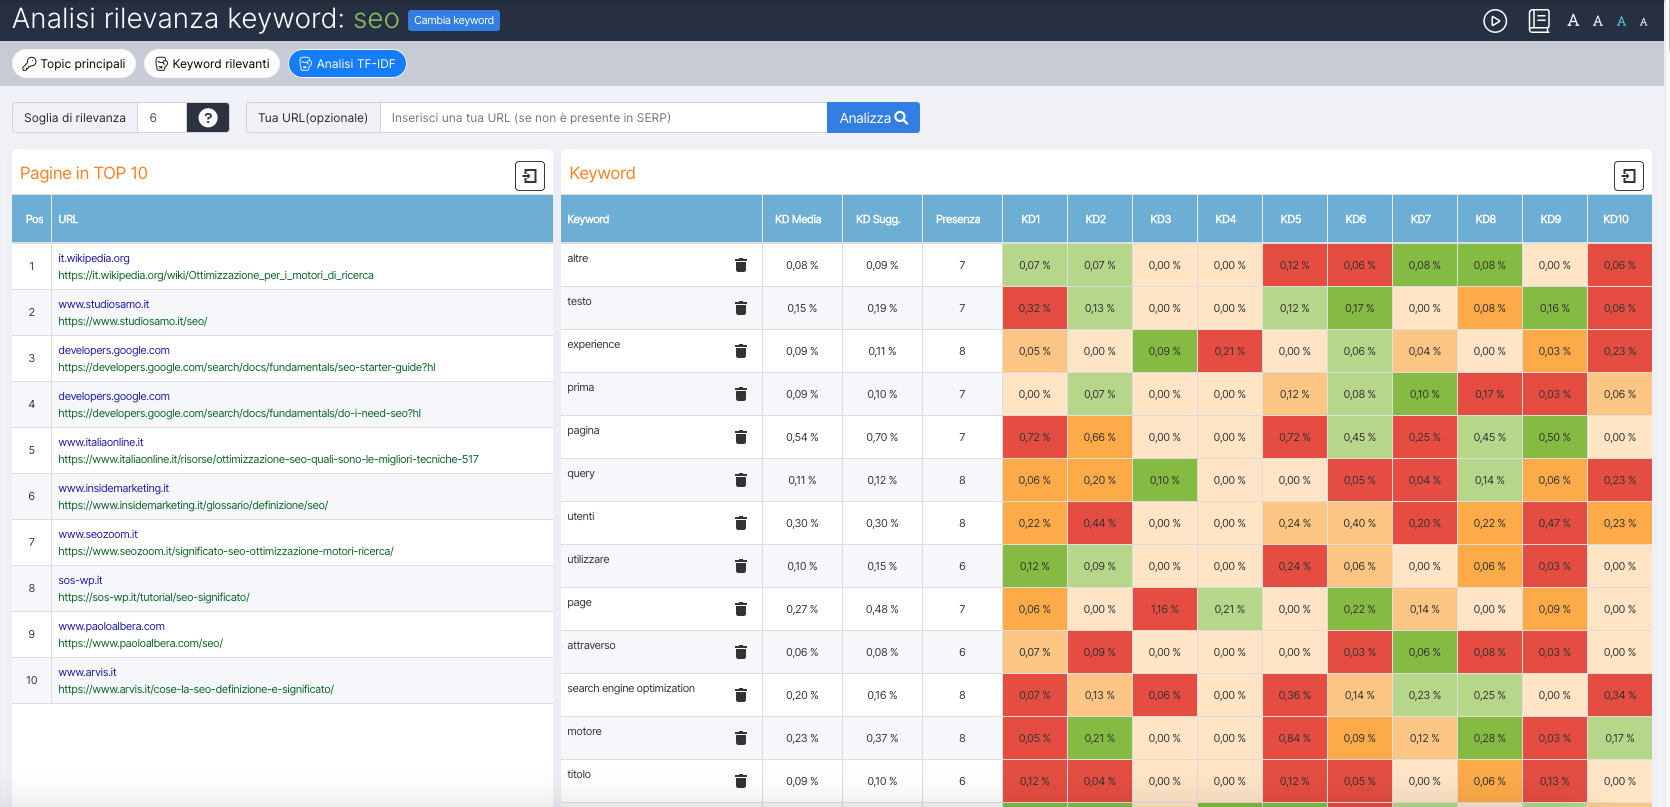Delete 'search engine optimization' keyword trash icon
This screenshot has height=807, width=1670.
tap(741, 695)
